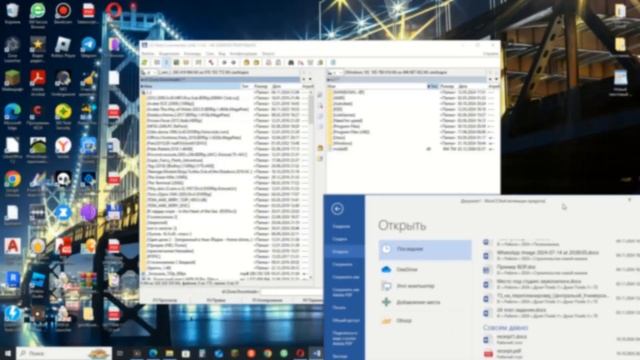Choose Сохранить как Adobe PDF in Word
This screenshot has width=640, height=360.
tap(345, 292)
